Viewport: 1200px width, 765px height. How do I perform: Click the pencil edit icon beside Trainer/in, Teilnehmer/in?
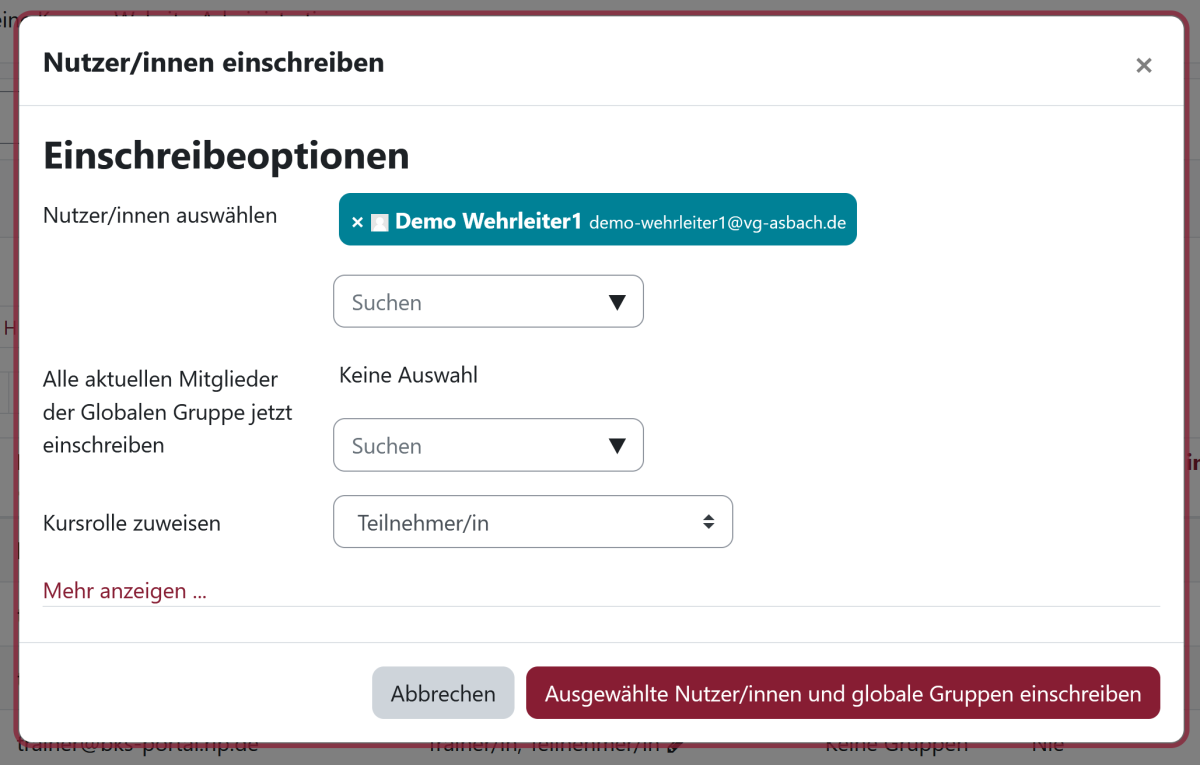(676, 746)
